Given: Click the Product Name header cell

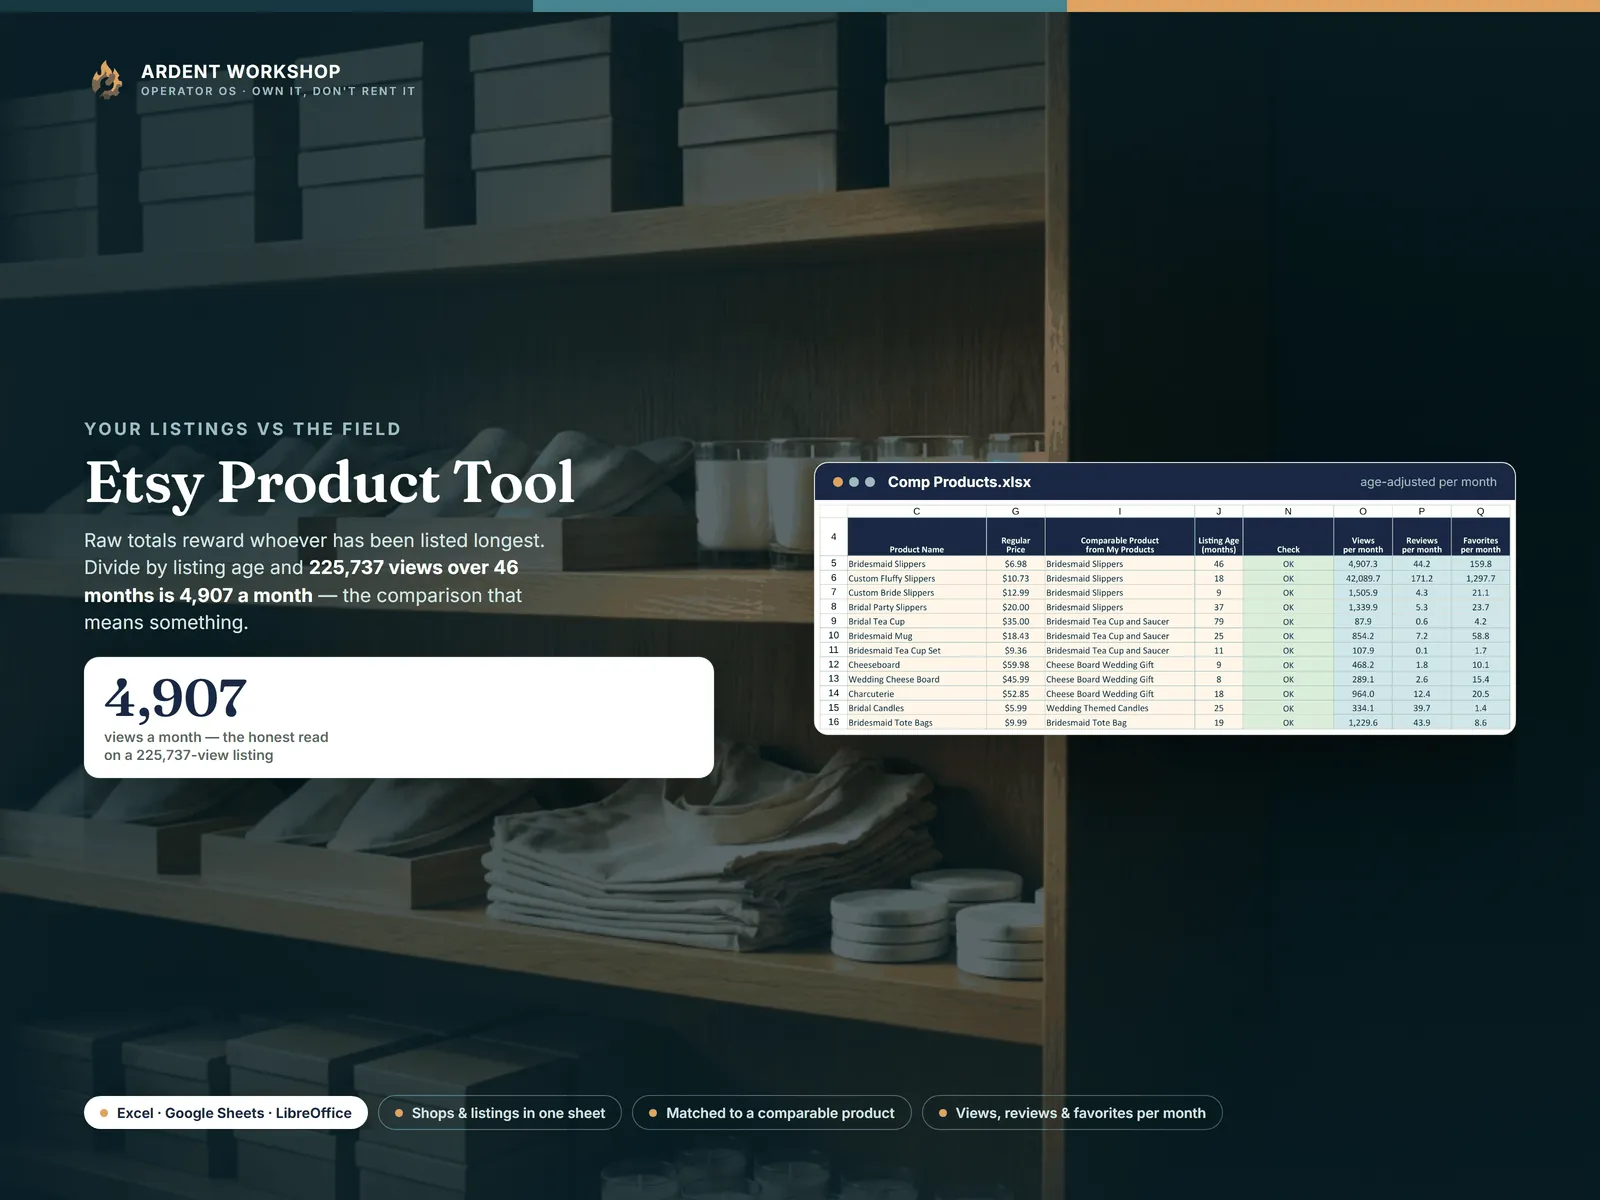Looking at the screenshot, I should (917, 537).
